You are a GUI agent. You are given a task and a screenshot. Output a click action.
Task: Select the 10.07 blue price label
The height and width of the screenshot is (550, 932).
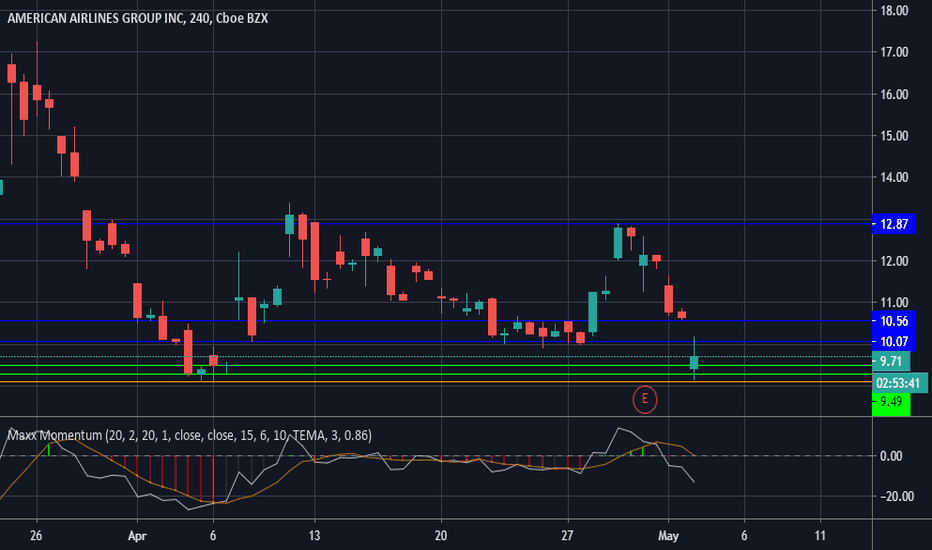tap(893, 341)
